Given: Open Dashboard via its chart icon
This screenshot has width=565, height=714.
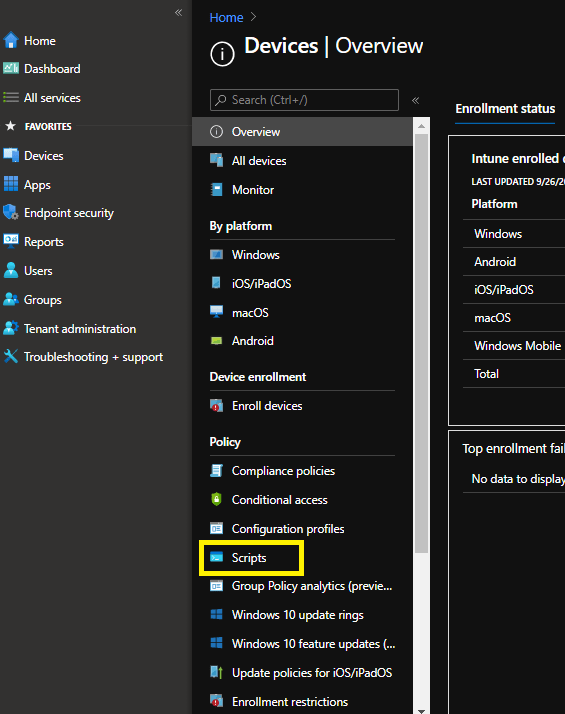Looking at the screenshot, I should (x=10, y=68).
